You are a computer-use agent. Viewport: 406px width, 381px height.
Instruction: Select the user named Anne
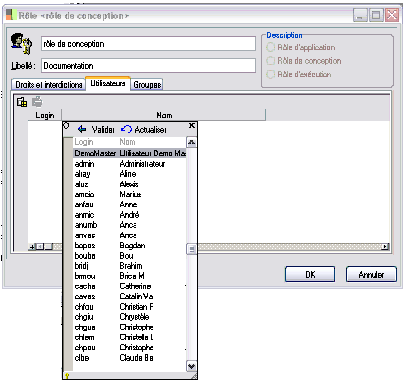[130, 204]
